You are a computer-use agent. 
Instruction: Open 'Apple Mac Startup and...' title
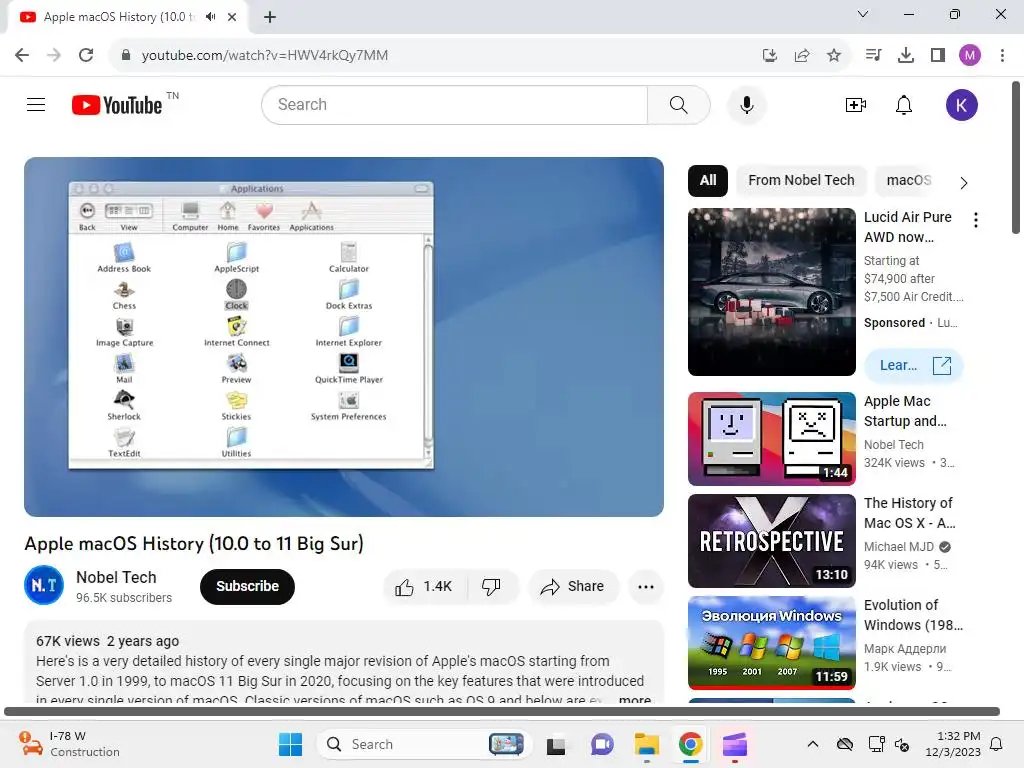coord(905,411)
